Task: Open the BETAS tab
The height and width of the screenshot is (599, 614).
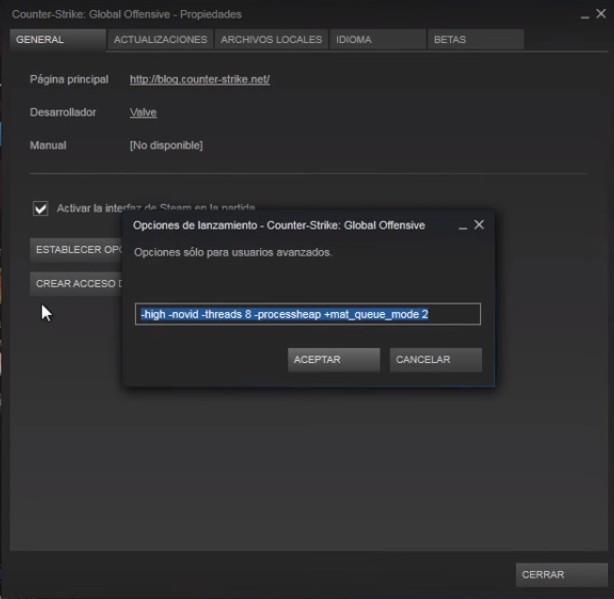Action: tap(476, 40)
